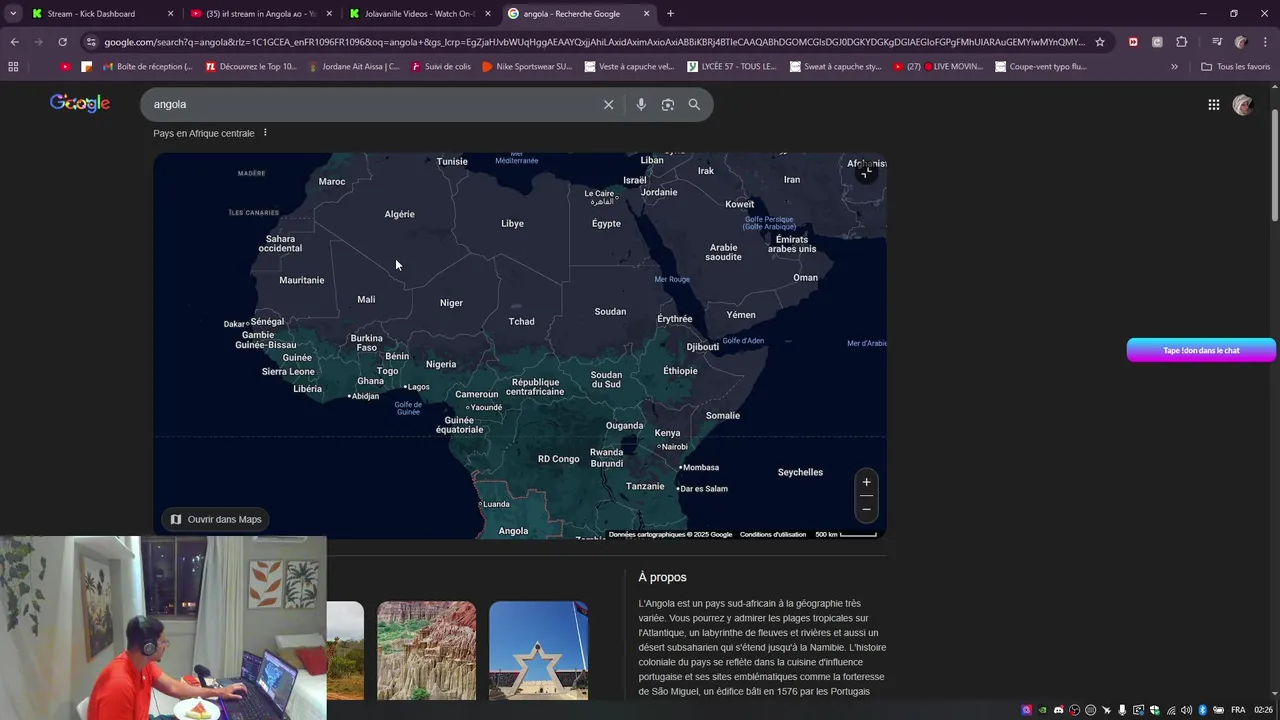Open LIVE MOVIN YouTube bookmark

(x=938, y=66)
